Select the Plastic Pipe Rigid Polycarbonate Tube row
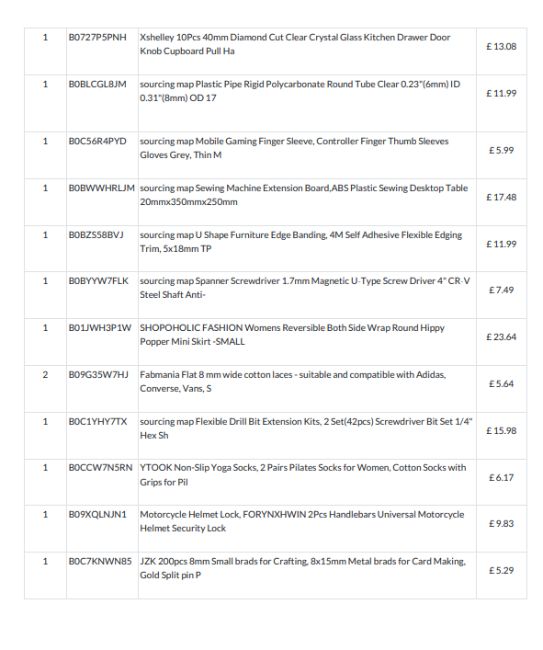 pyautogui.click(x=276, y=103)
